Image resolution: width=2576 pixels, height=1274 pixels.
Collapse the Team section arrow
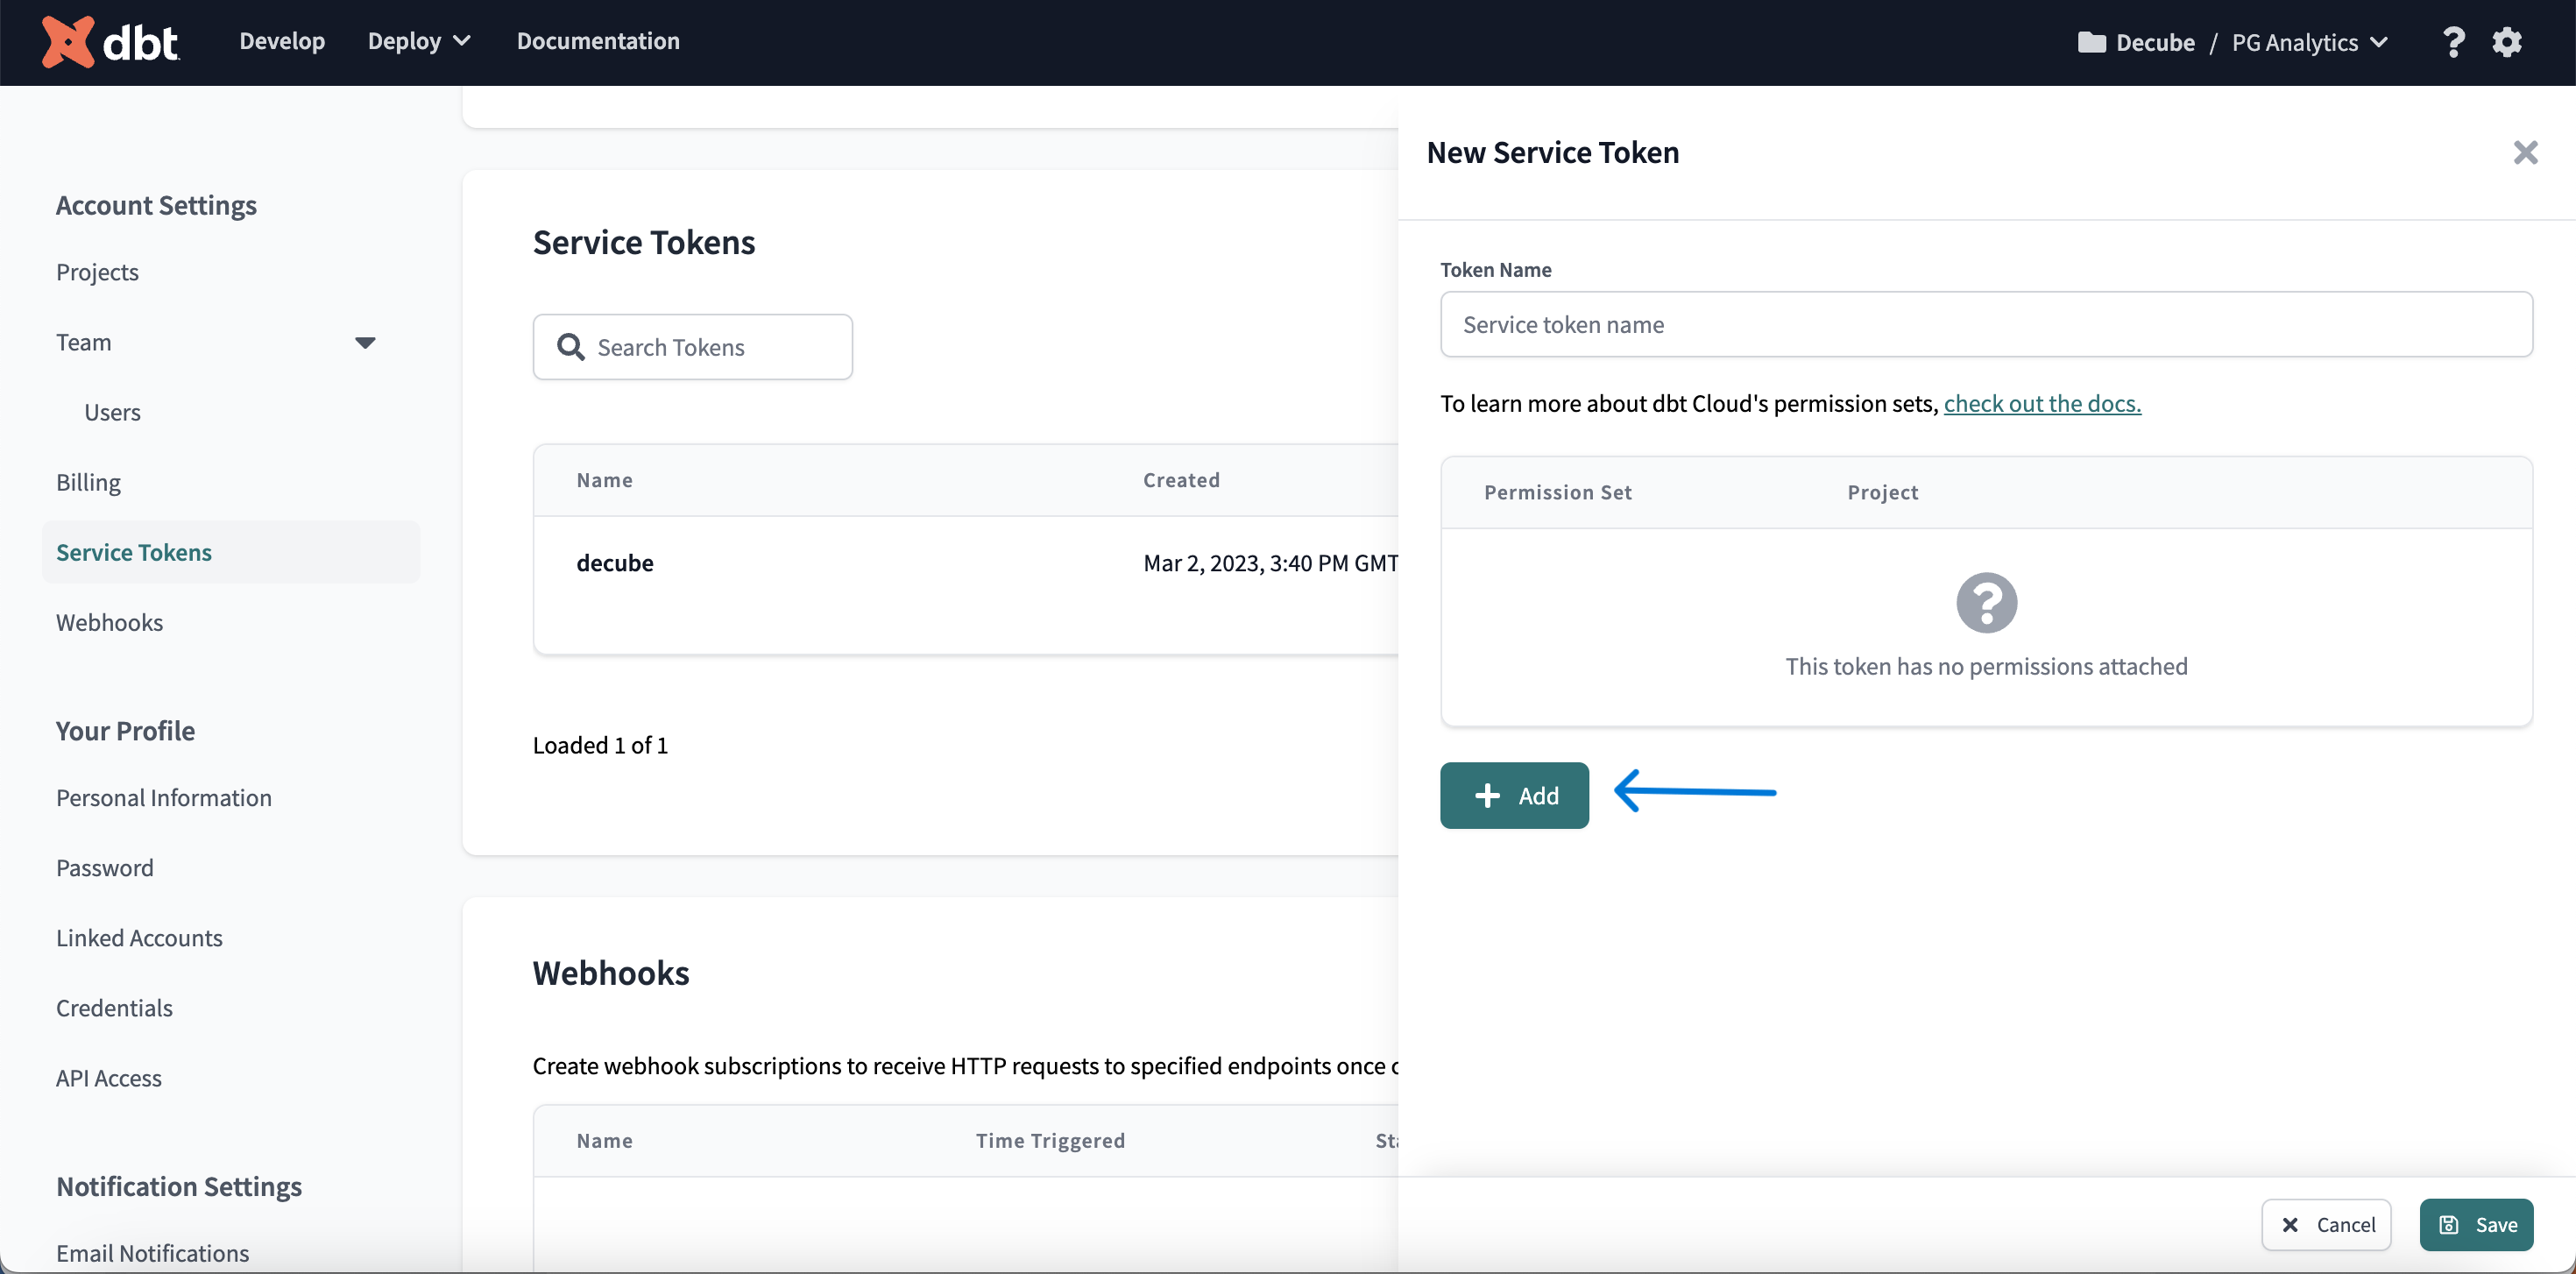[365, 343]
